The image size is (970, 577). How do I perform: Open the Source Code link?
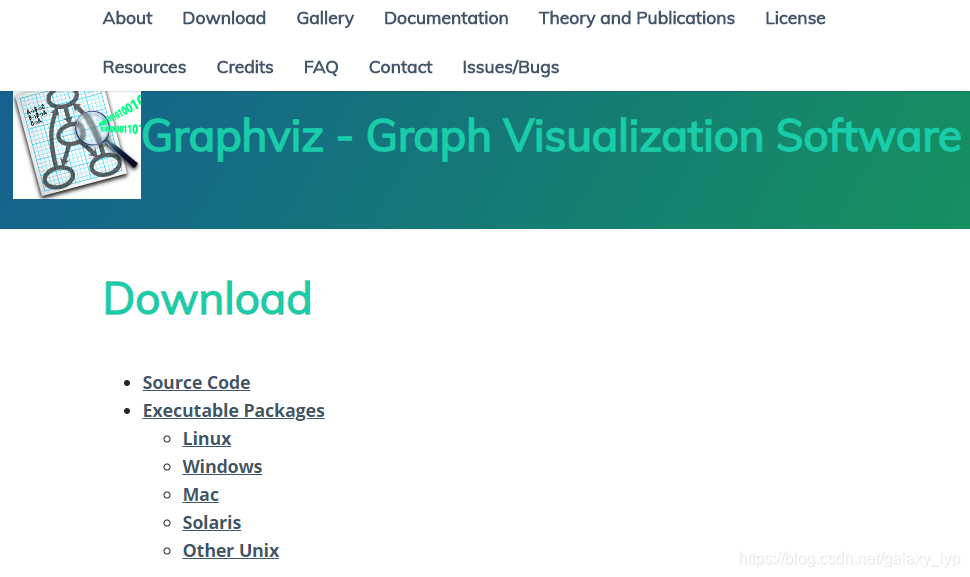pos(196,382)
